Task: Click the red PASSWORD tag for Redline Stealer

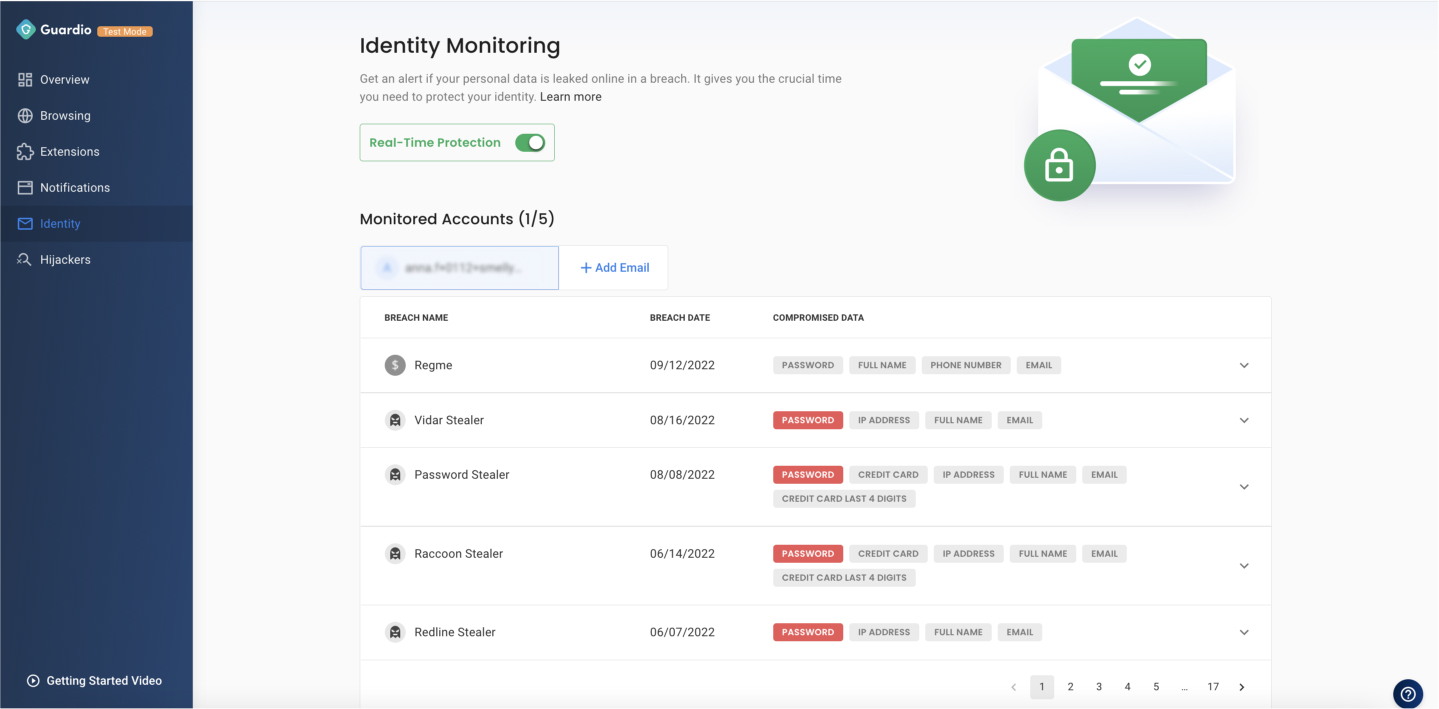Action: pos(808,632)
